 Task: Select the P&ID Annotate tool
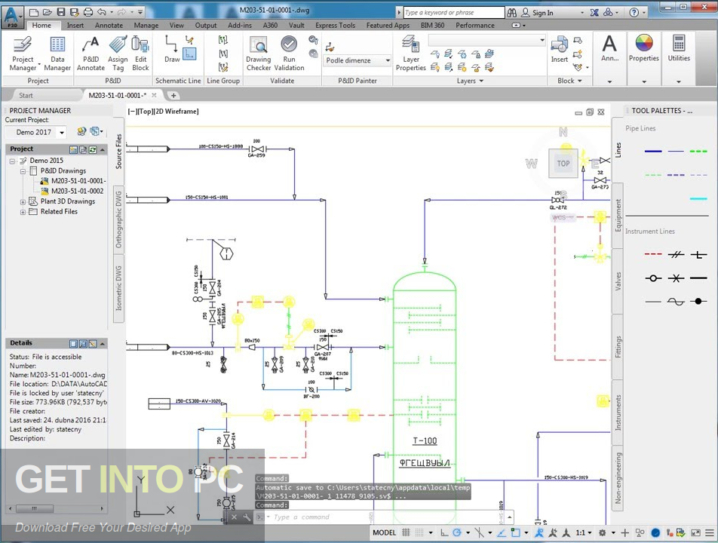(91, 54)
